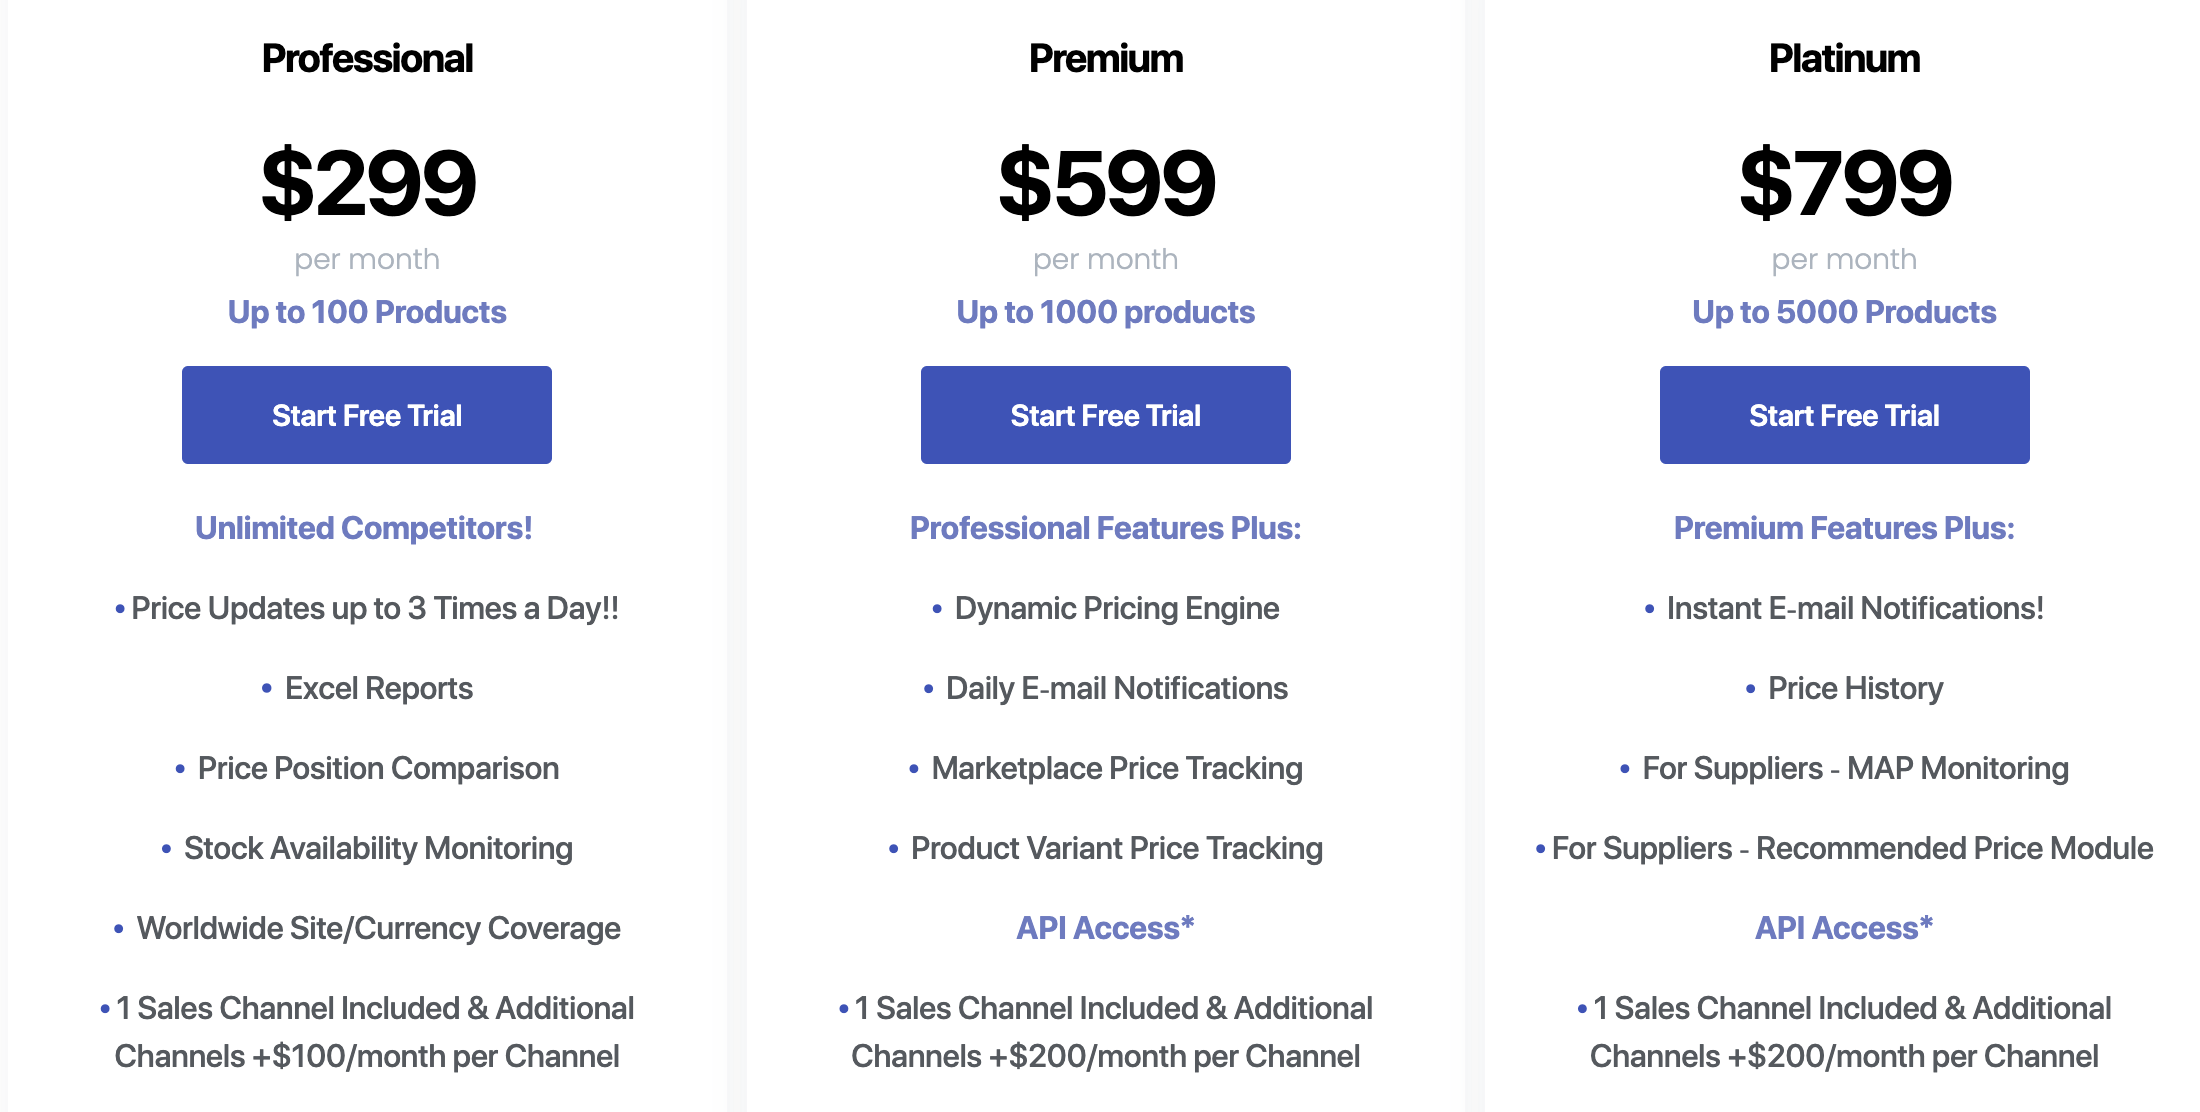The image size is (2200, 1112).
Task: Click 'Professional Features Plus:' heading
Action: (x=1106, y=528)
